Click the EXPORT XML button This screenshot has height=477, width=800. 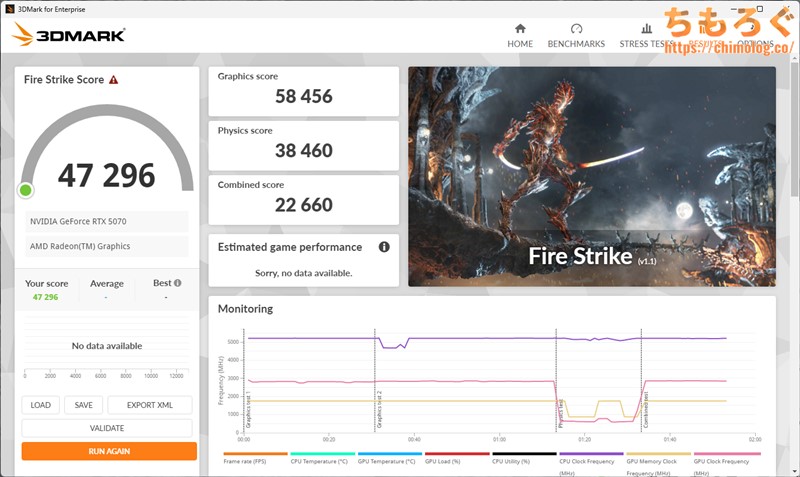point(150,405)
